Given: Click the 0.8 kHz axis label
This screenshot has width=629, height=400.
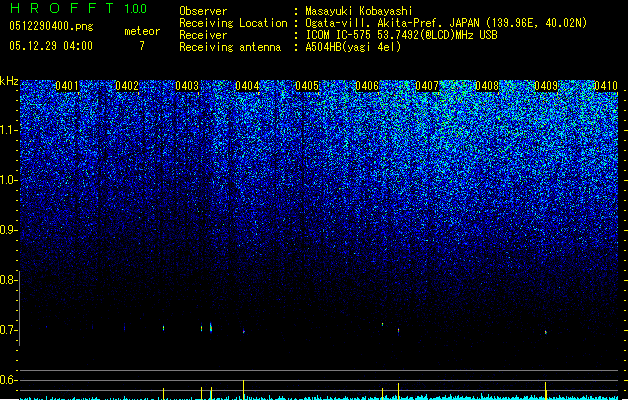Looking at the screenshot, I should (x=8, y=280).
